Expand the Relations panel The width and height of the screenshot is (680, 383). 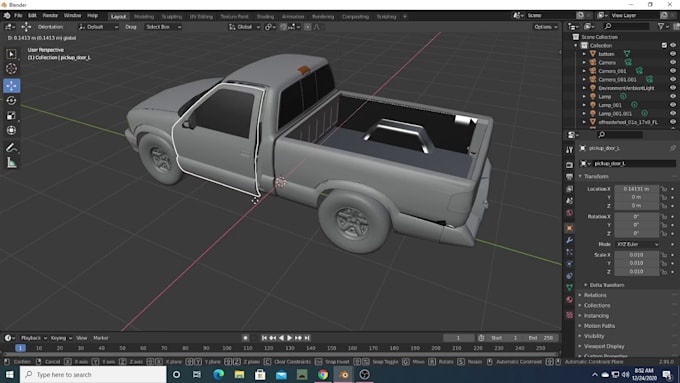point(595,295)
